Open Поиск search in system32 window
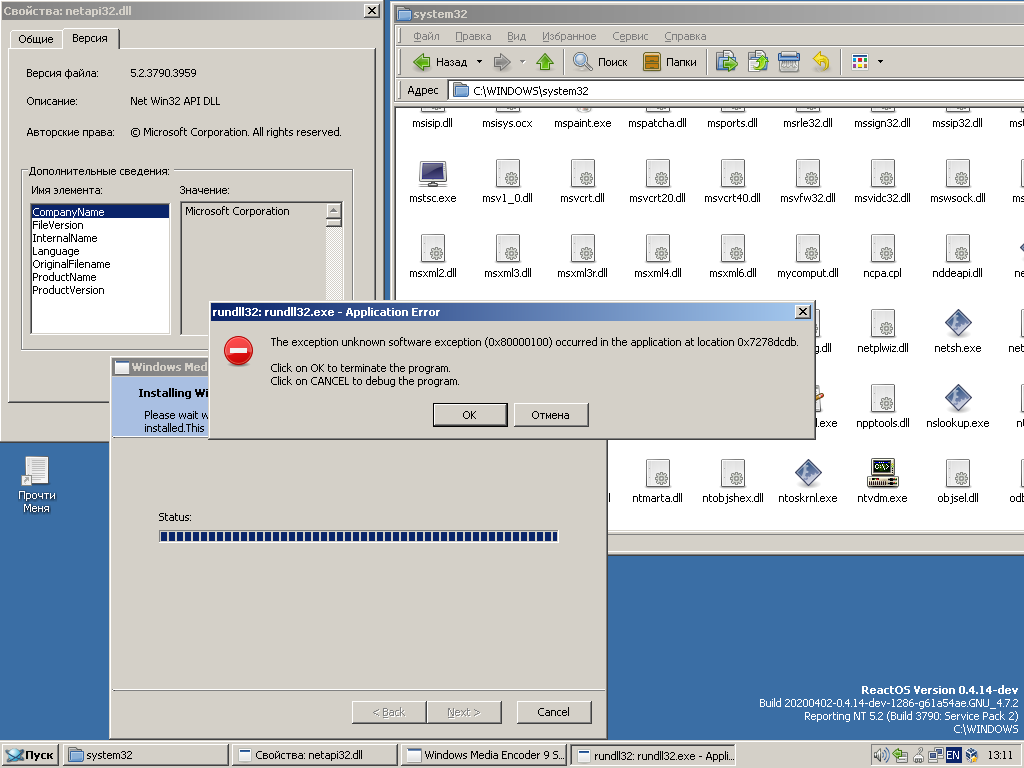 (600, 62)
